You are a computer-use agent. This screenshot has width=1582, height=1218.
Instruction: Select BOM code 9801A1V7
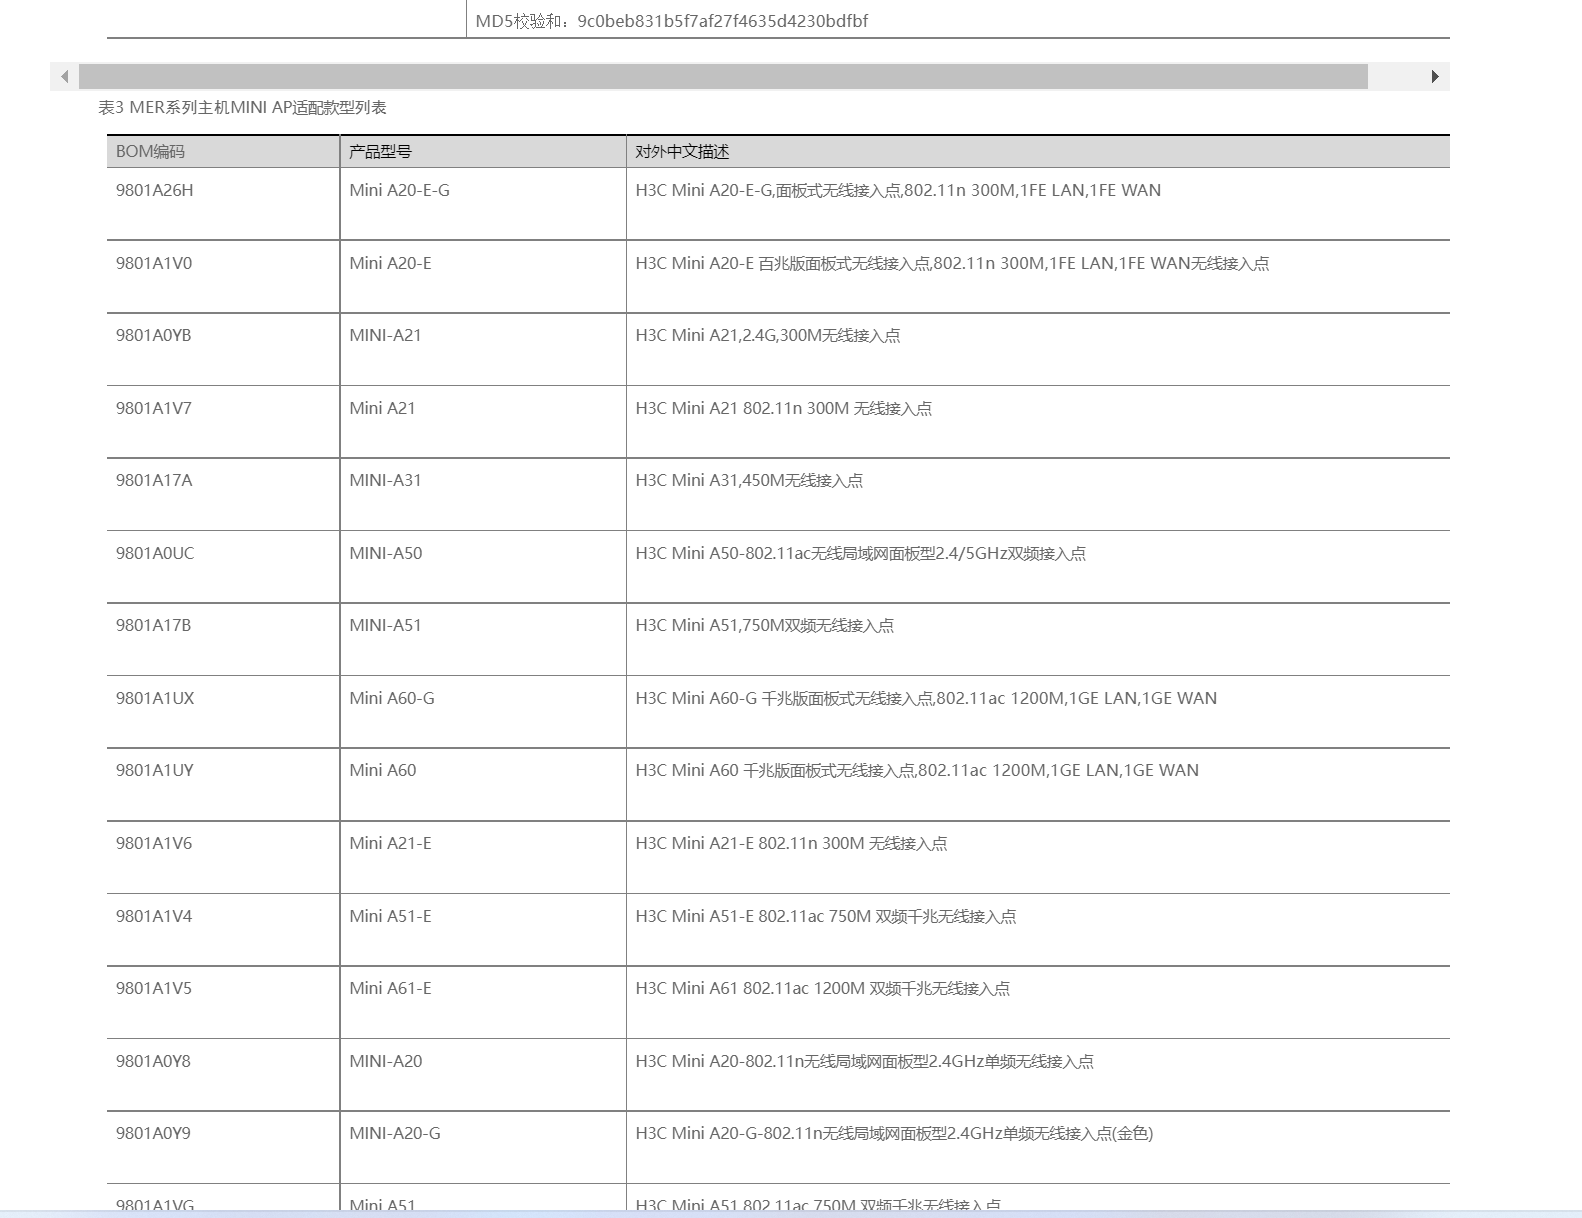point(154,408)
